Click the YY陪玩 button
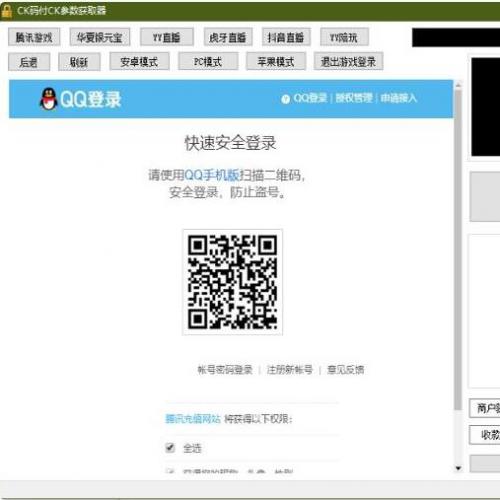This screenshot has height=500, width=500. tap(344, 37)
